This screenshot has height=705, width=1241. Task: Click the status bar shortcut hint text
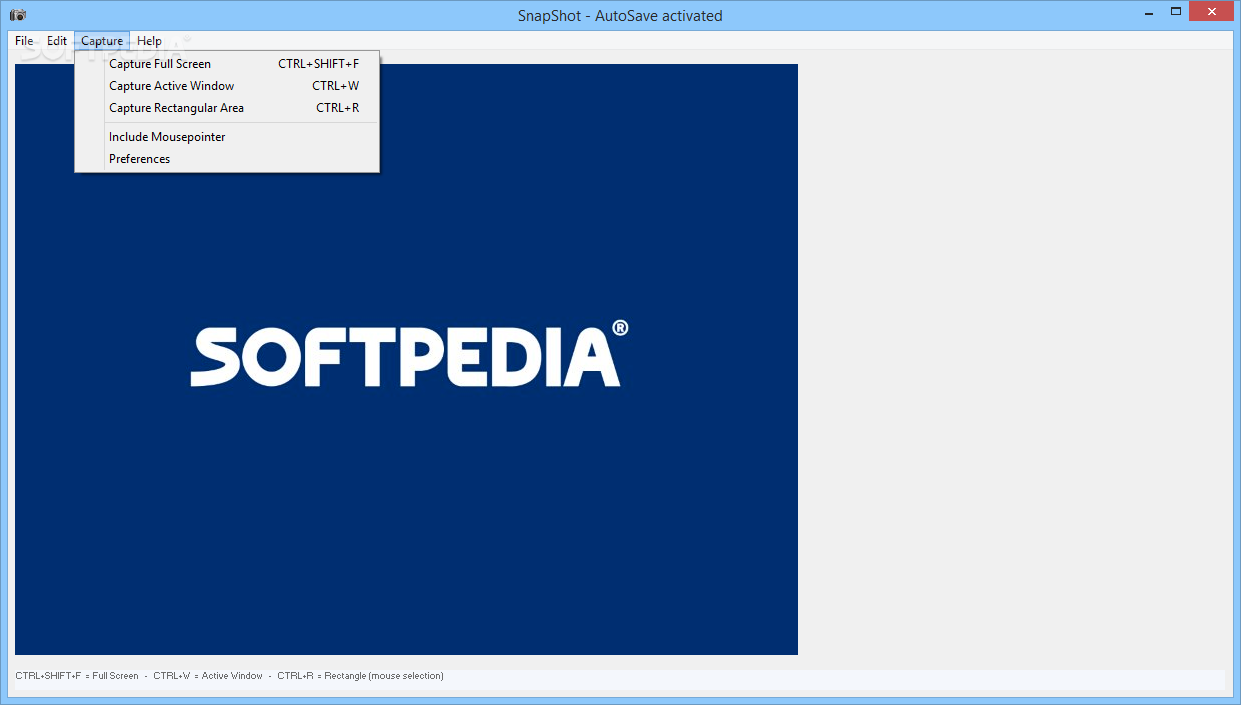230,676
